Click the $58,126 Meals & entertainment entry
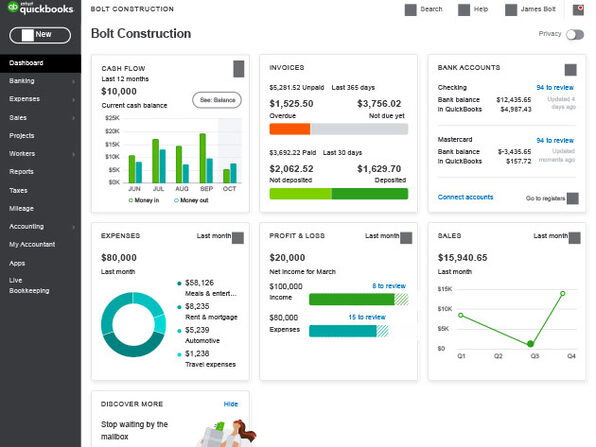Image resolution: width=596 pixels, height=447 pixels. pyautogui.click(x=207, y=288)
